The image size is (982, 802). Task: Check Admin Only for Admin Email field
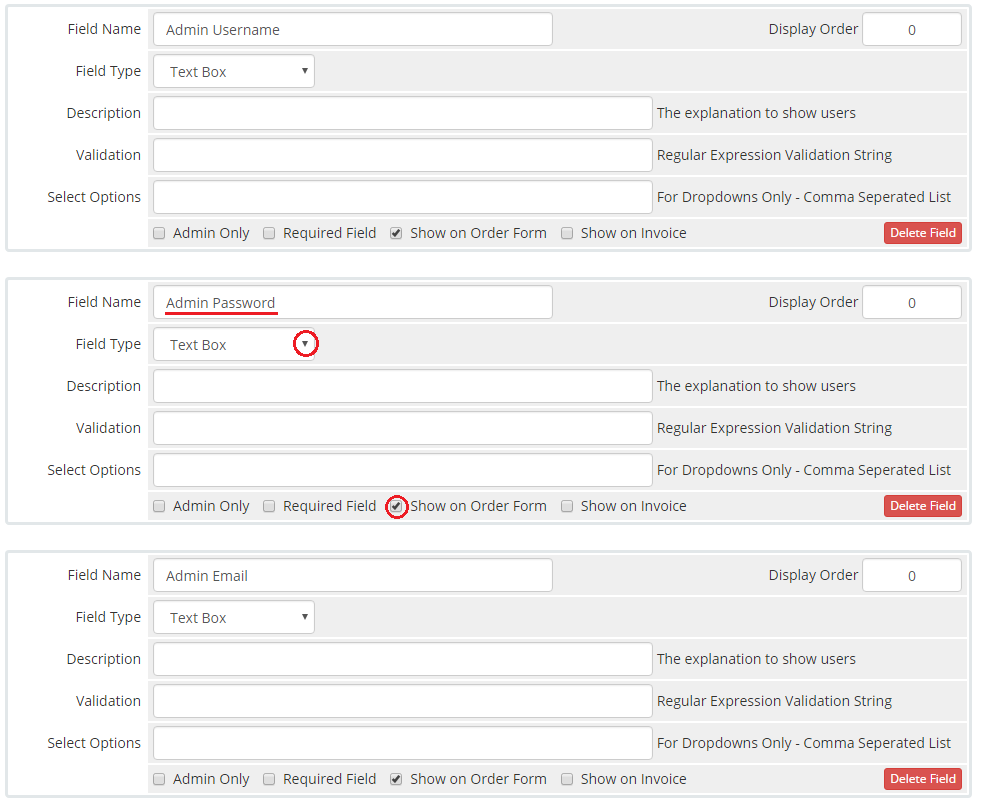click(159, 779)
